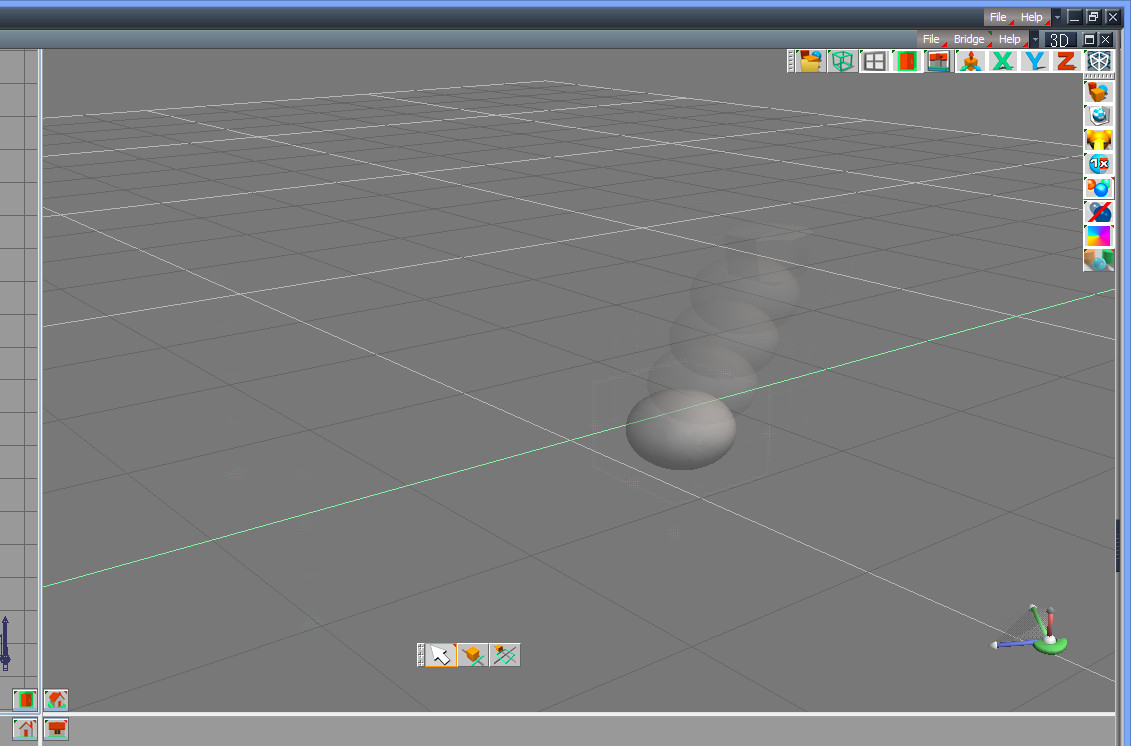Click the orange cube on axis line icon
This screenshot has height=746, width=1131.
point(473,655)
